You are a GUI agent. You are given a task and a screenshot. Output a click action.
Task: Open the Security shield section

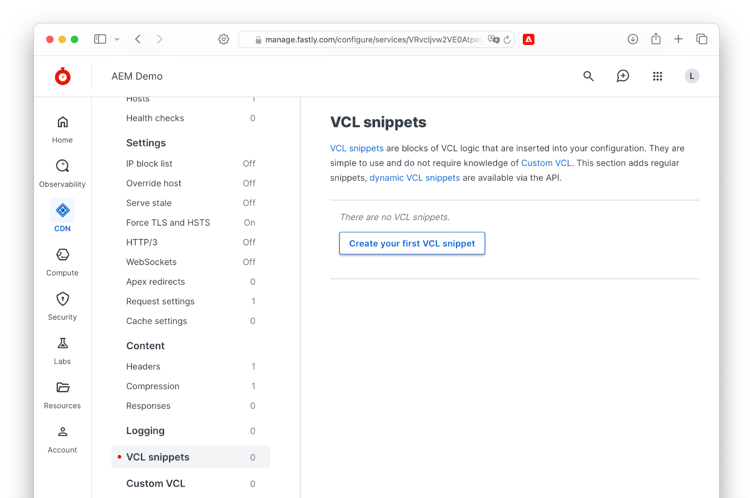coord(62,305)
